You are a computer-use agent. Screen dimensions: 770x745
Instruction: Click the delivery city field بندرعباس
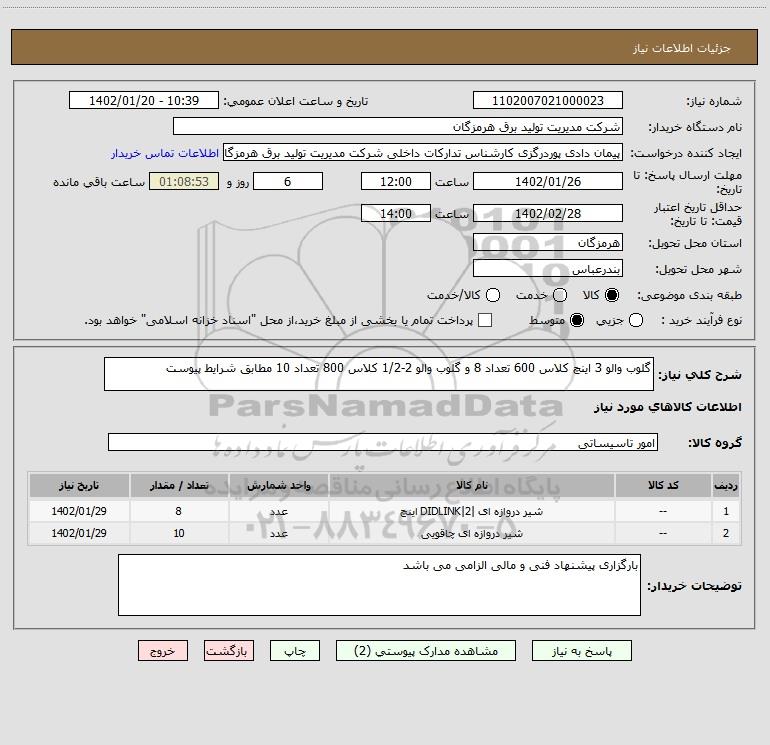coord(548,269)
